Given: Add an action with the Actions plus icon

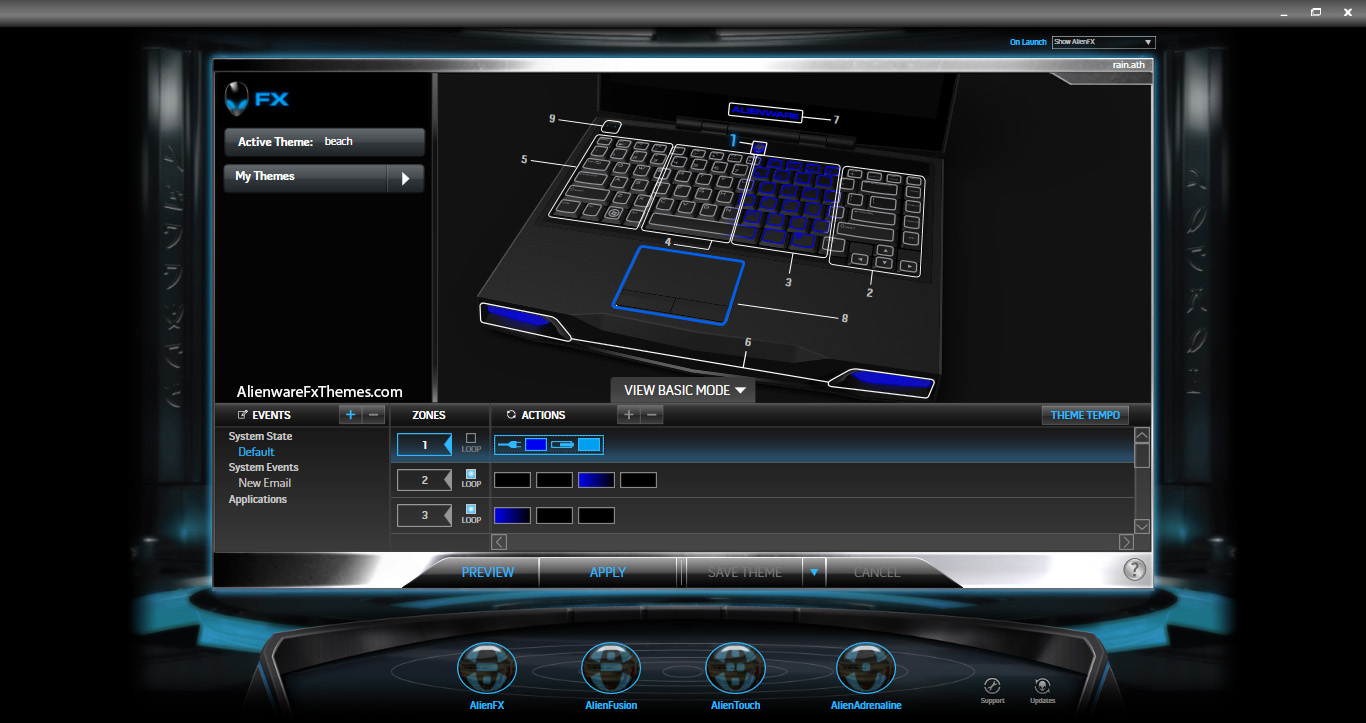Looking at the screenshot, I should point(629,414).
